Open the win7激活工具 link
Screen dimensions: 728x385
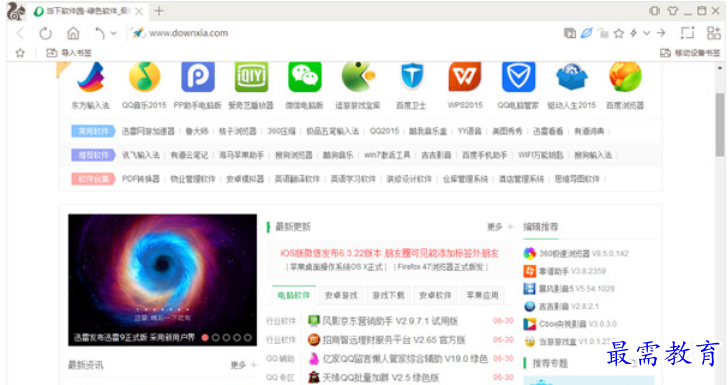point(387,155)
